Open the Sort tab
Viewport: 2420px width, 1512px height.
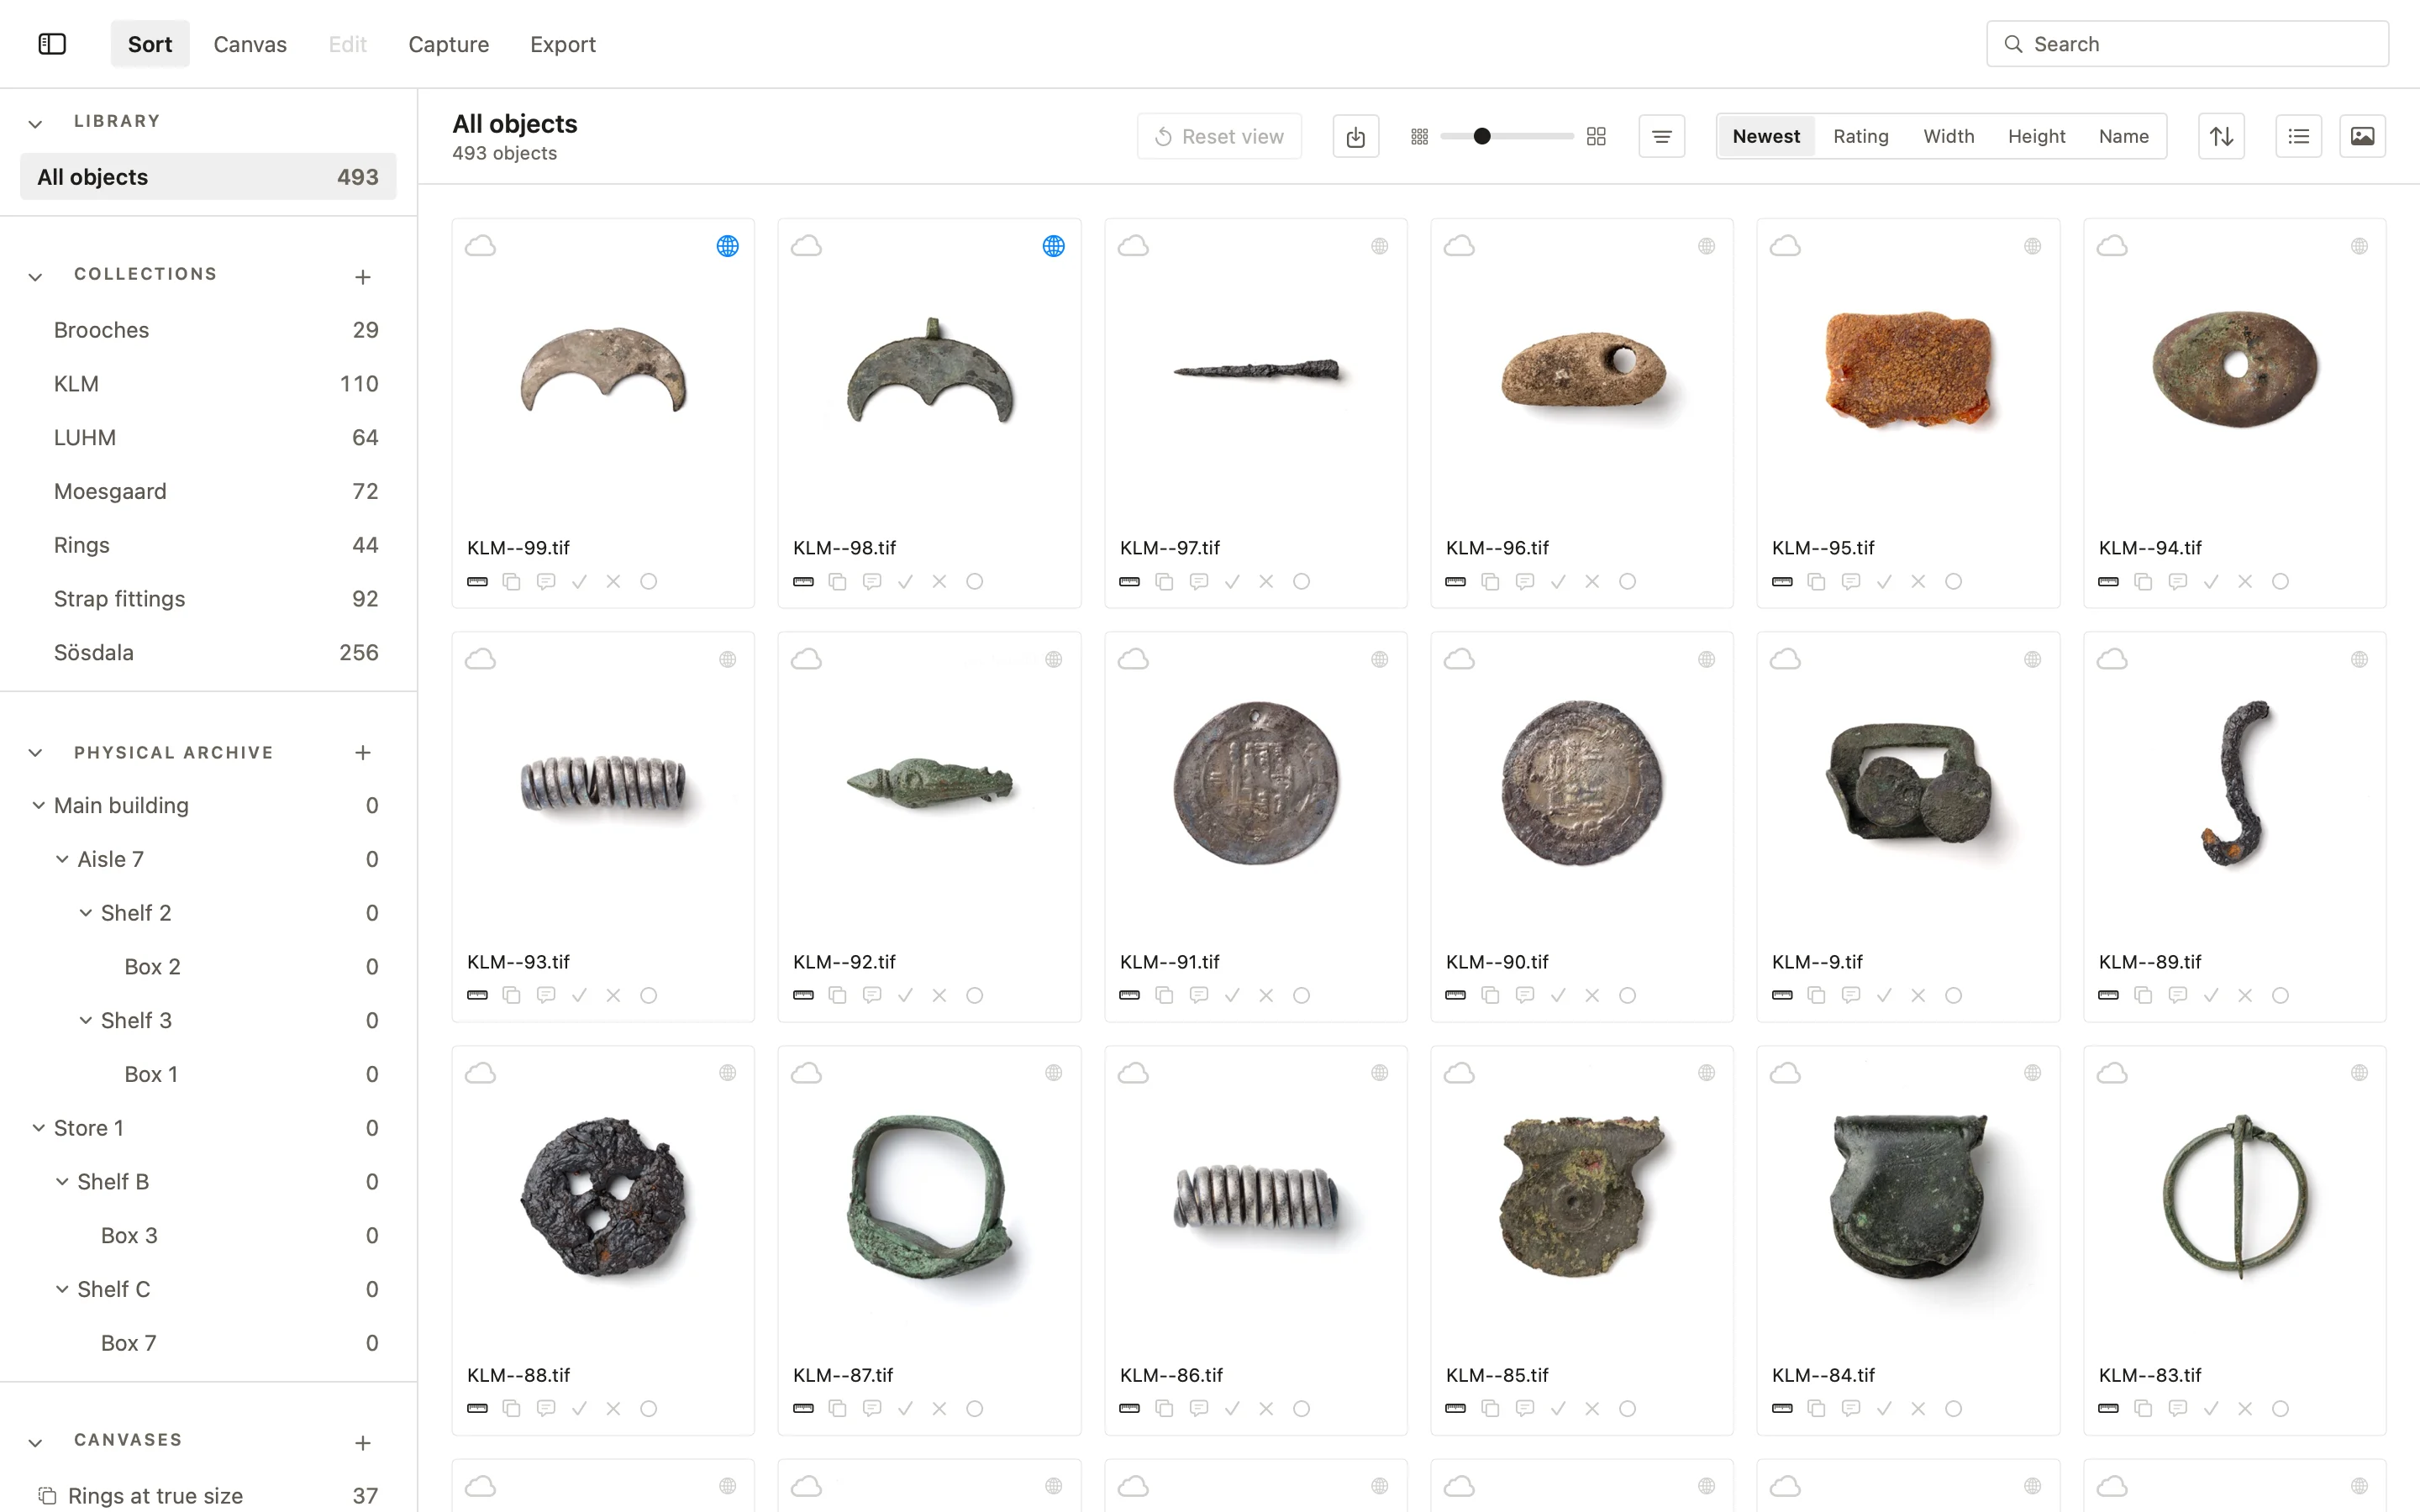pos(150,44)
